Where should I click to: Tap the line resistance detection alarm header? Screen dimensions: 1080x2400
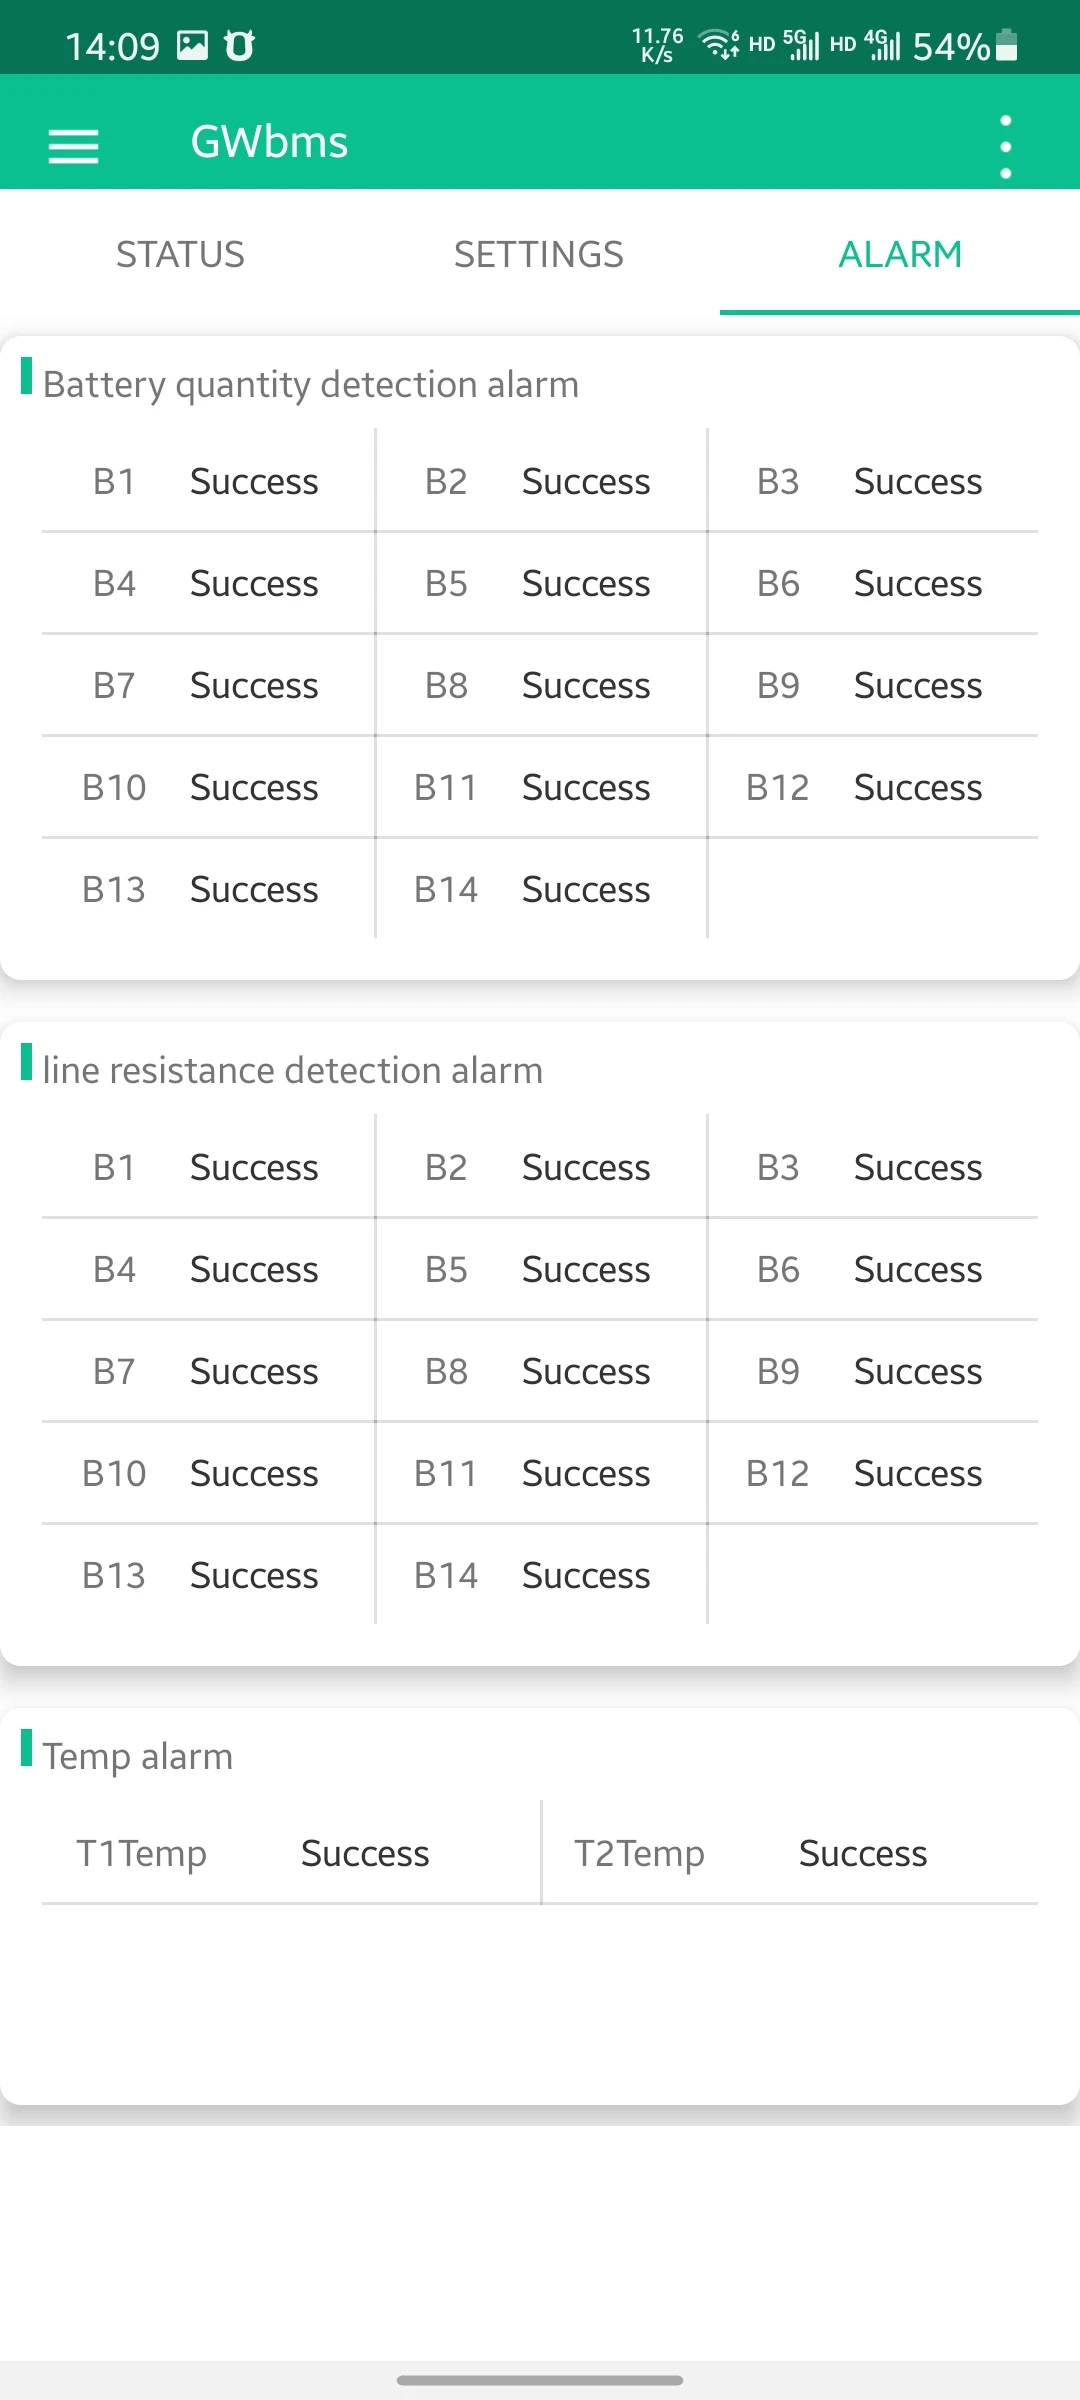[293, 1070]
